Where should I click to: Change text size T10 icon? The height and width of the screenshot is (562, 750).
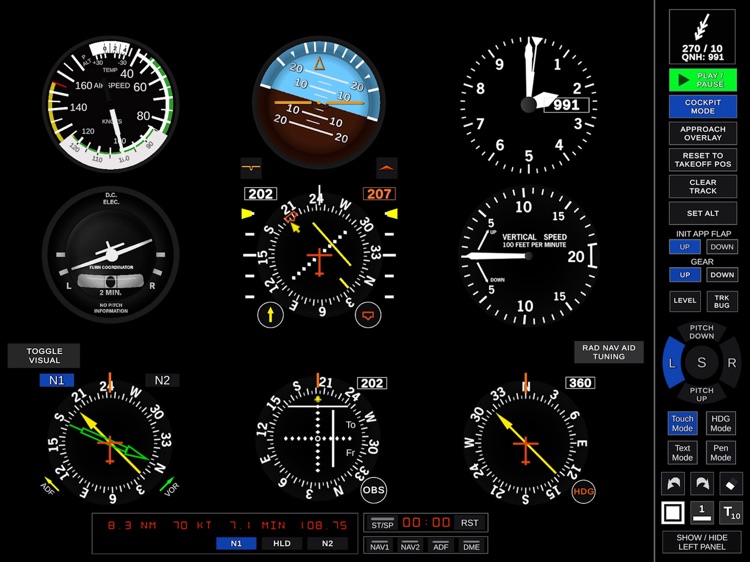730,513
